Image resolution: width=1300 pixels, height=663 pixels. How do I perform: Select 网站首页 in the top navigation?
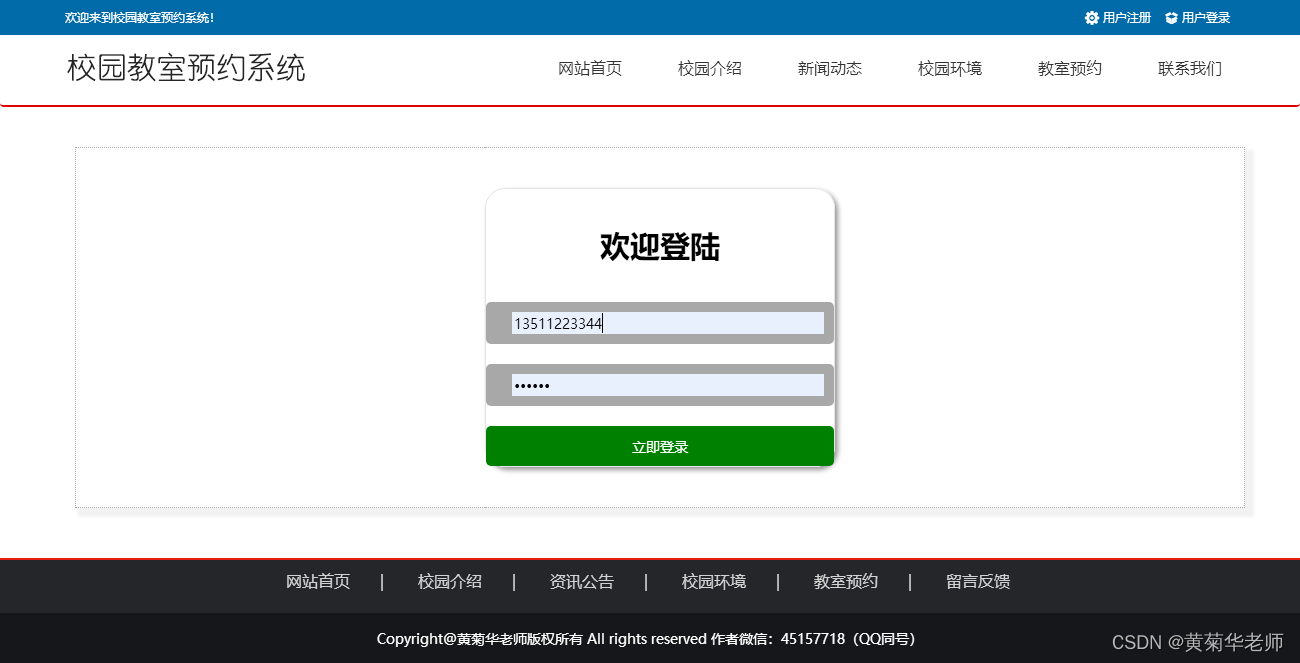point(590,68)
